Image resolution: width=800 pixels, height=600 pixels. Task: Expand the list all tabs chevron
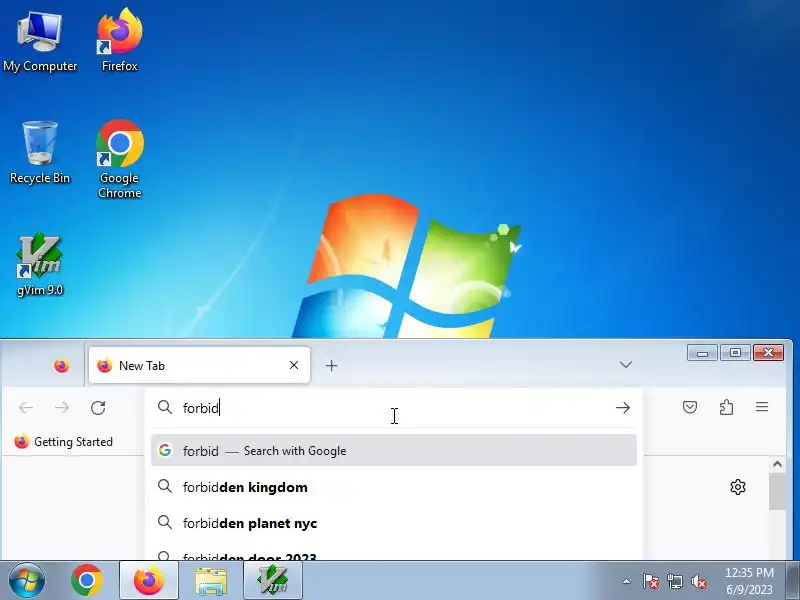[x=626, y=365]
